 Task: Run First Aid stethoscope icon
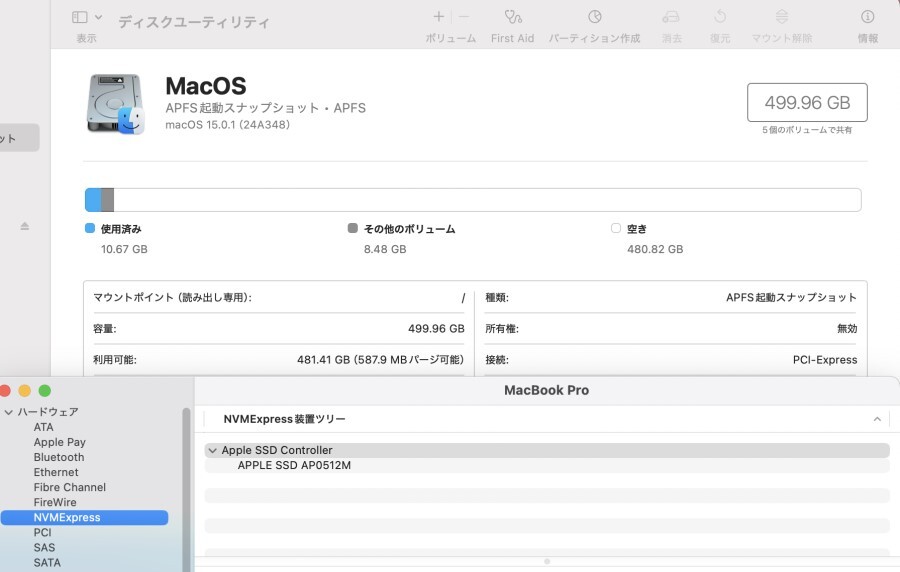(x=513, y=17)
